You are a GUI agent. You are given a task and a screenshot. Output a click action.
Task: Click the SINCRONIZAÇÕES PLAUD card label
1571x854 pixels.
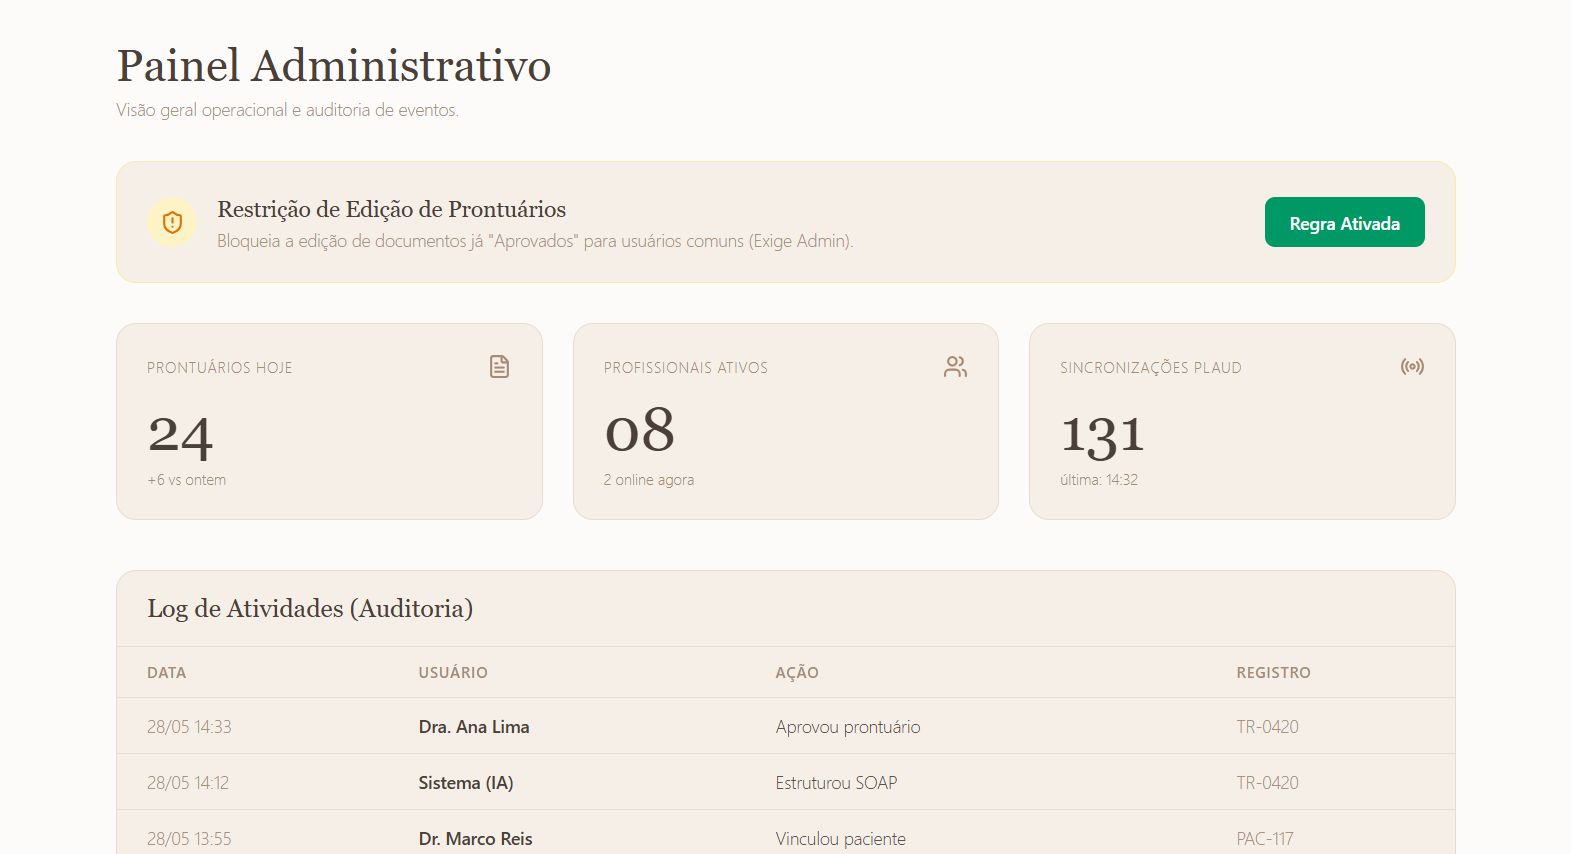pos(1151,368)
